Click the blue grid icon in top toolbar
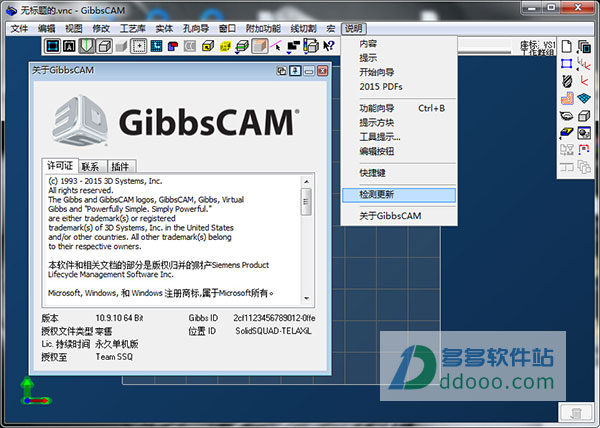600x428 pixels. [156, 46]
